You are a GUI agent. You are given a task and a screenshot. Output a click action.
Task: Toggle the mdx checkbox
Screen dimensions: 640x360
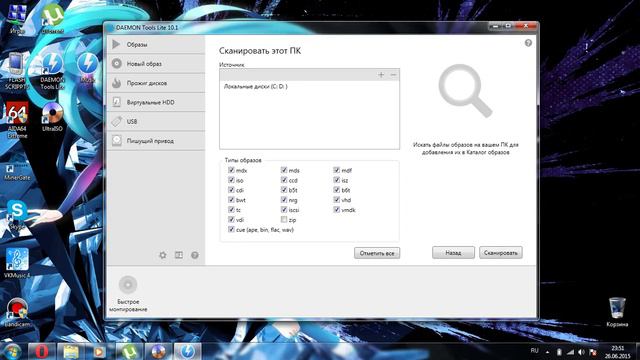pos(231,170)
